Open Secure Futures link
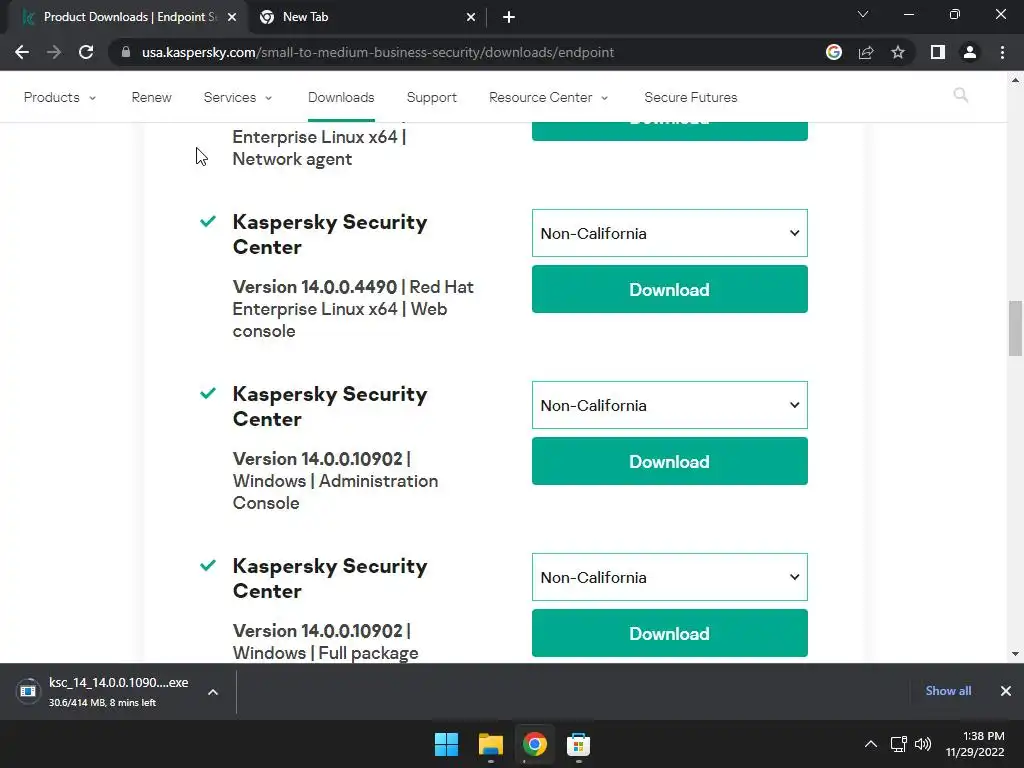Image resolution: width=1024 pixels, height=768 pixels. (690, 97)
